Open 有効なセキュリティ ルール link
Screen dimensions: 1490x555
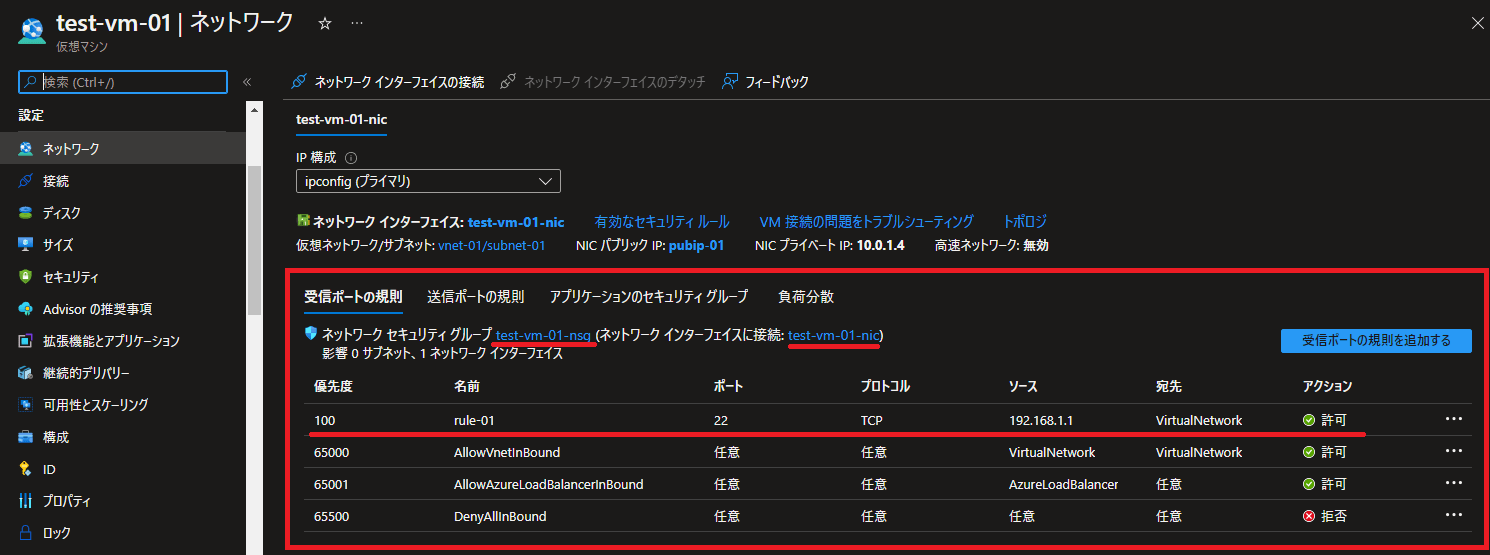pos(662,221)
